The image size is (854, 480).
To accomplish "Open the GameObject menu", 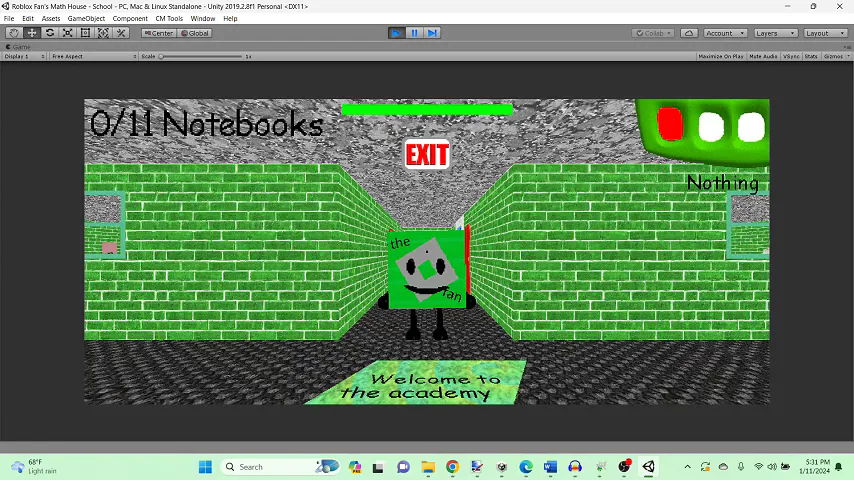I will point(86,19).
